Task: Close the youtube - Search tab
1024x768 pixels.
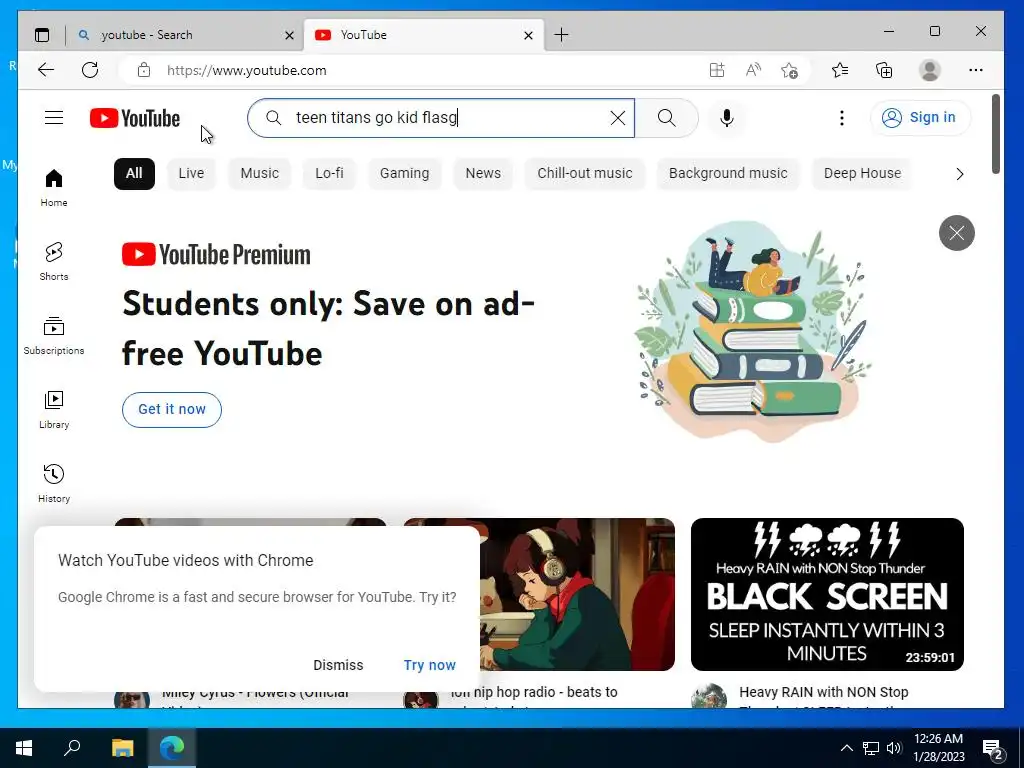Action: [x=289, y=35]
